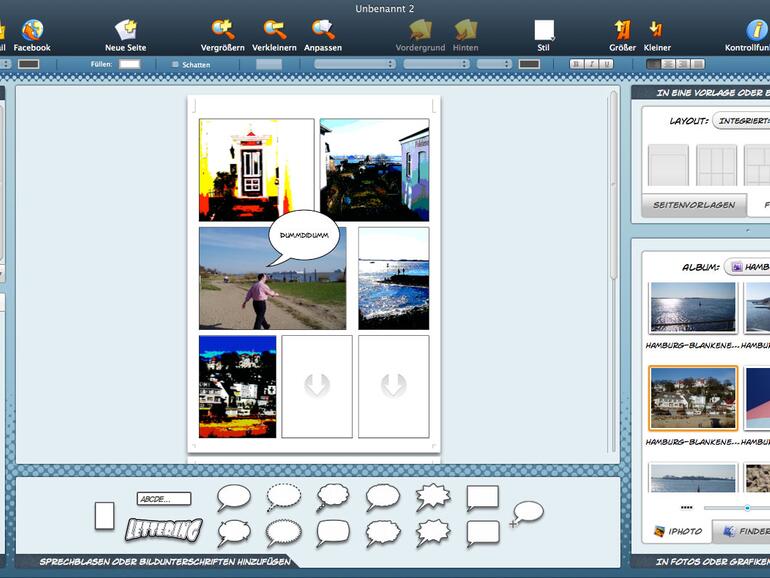Image resolution: width=770 pixels, height=578 pixels.
Task: Enable the Schatten shadow checkbox
Action: point(176,64)
